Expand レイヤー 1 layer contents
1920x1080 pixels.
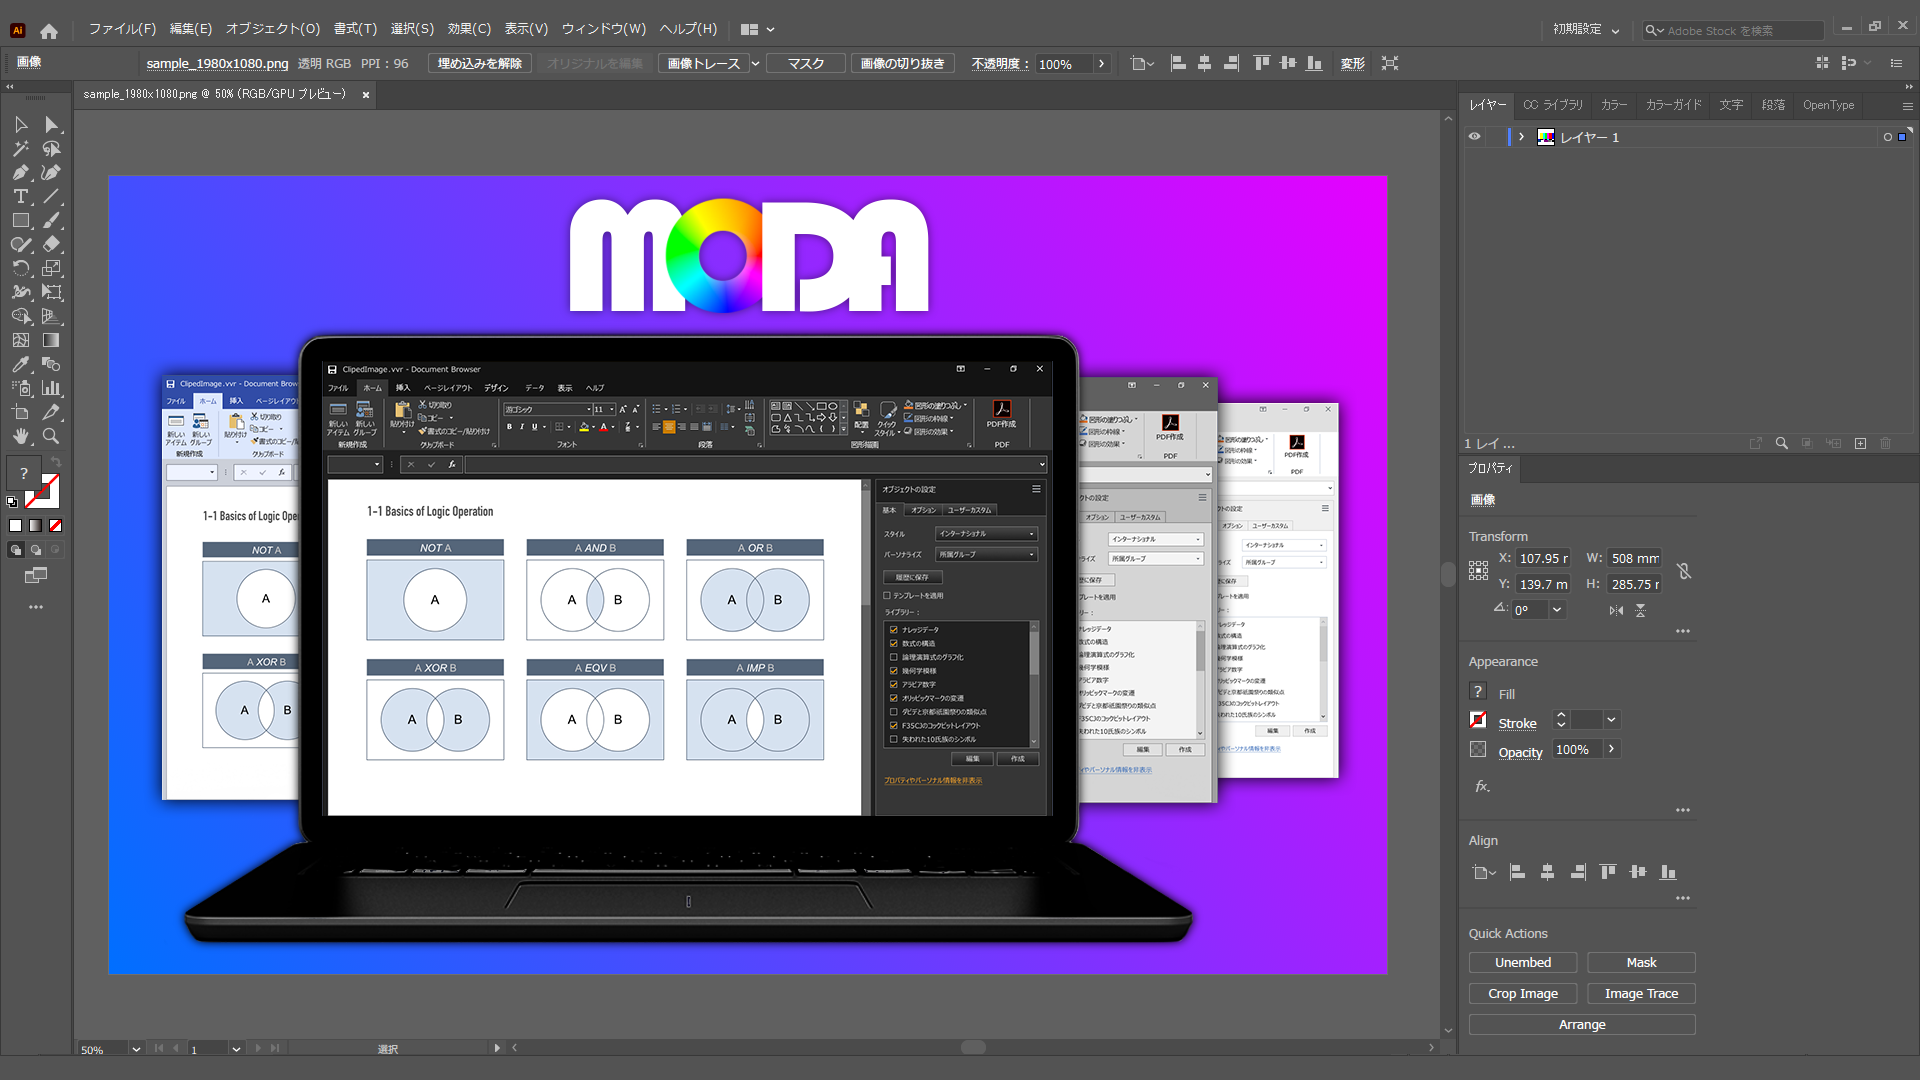tap(1521, 137)
